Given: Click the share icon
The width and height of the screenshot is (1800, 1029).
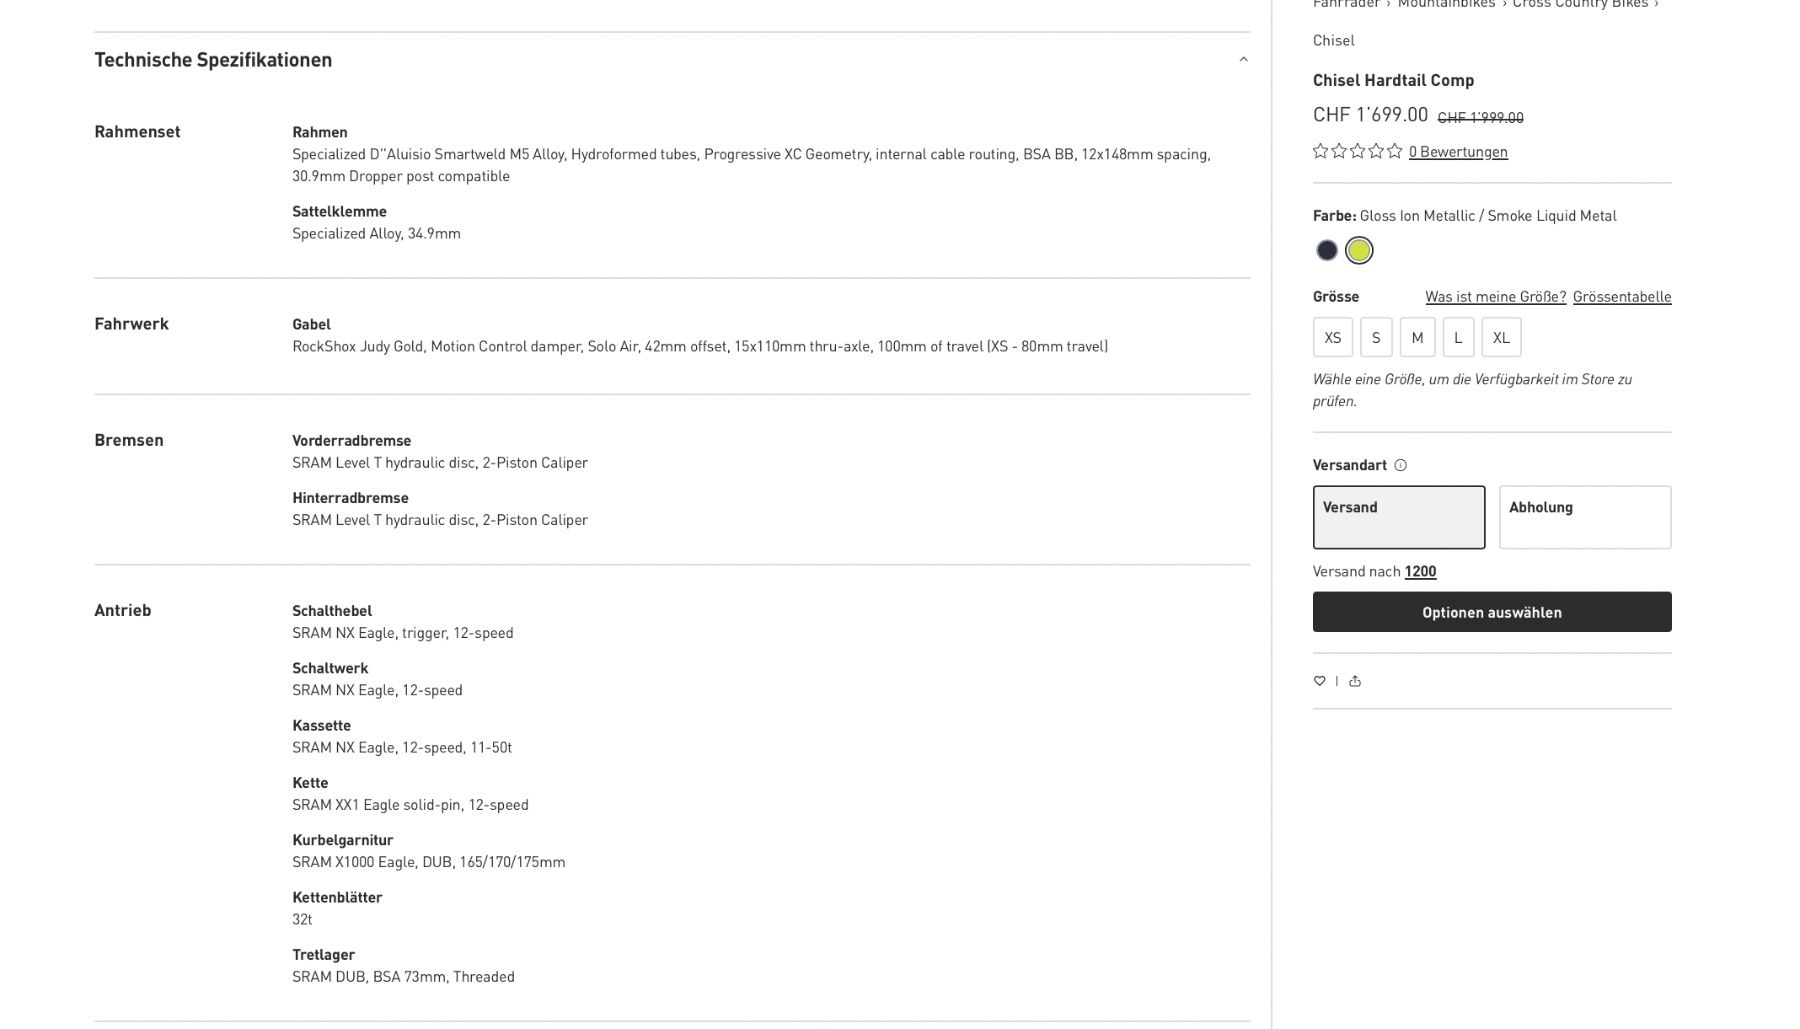Looking at the screenshot, I should pyautogui.click(x=1355, y=681).
